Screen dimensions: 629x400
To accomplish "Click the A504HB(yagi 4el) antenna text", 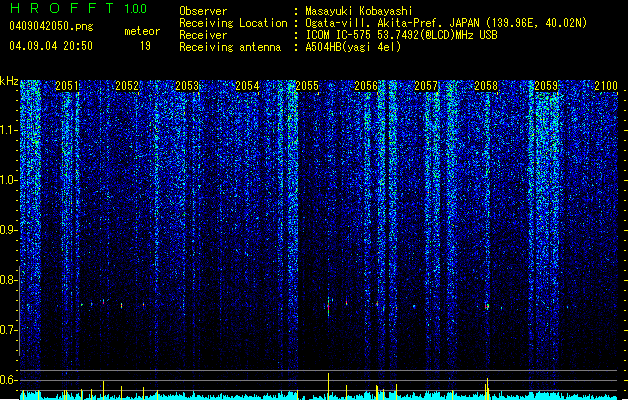I will [x=353, y=47].
